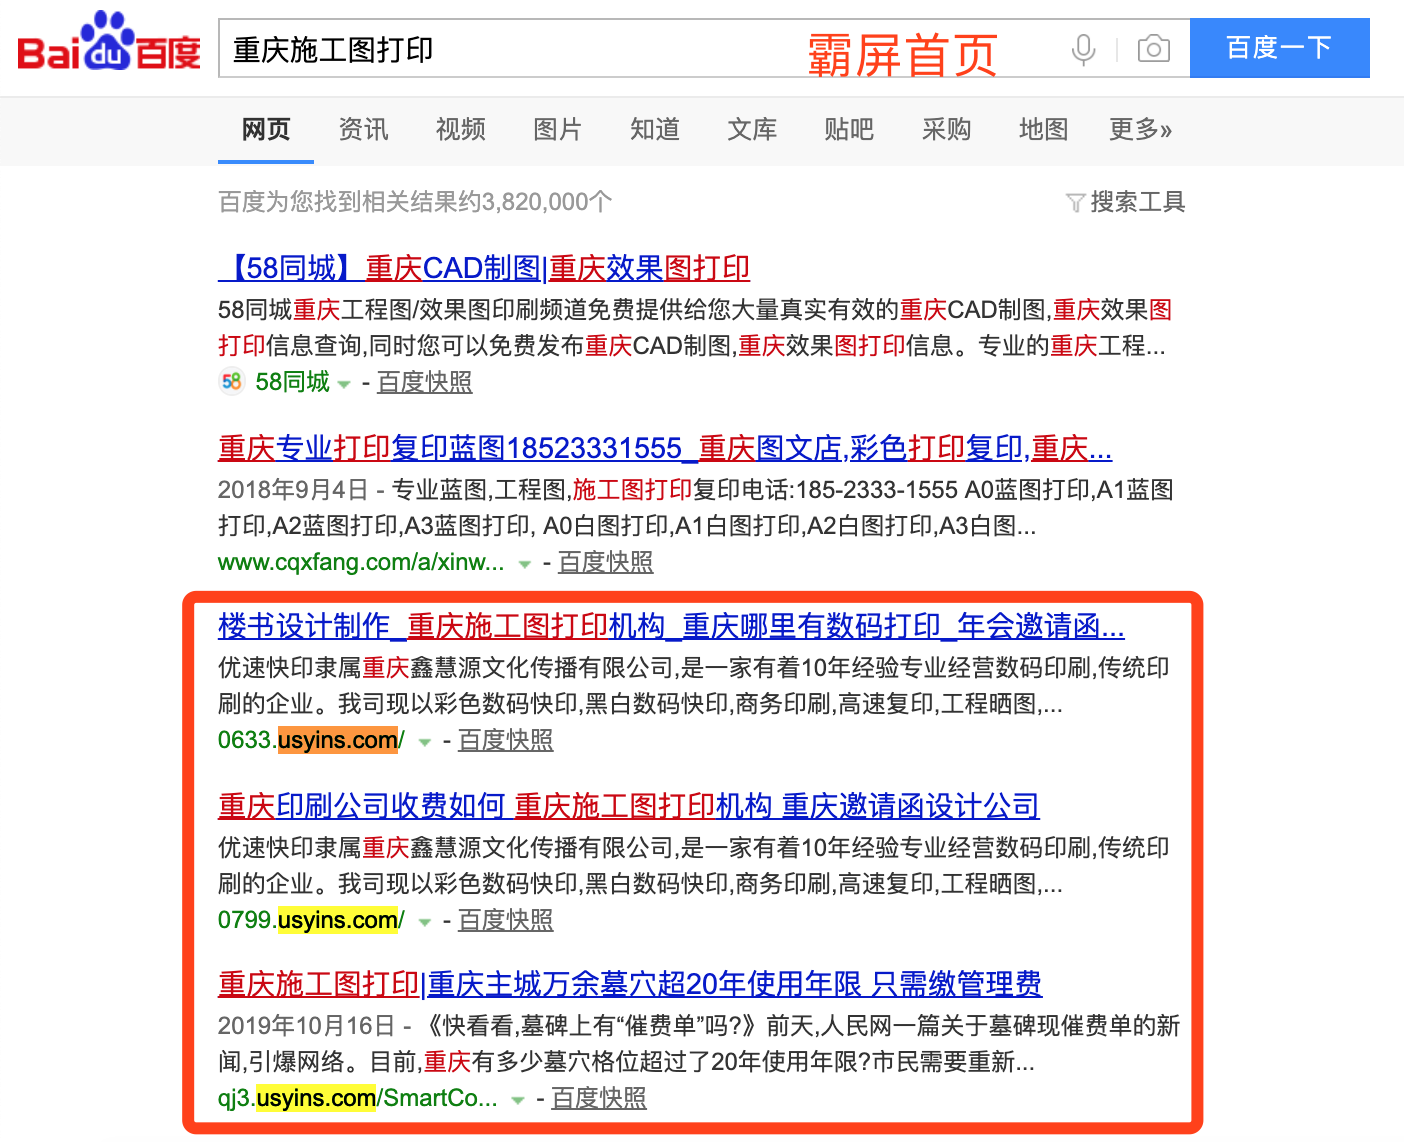Click result count text 百度为您找到相关结果约3,820,000个
Viewport: 1404px width, 1142px height.
pos(415,202)
